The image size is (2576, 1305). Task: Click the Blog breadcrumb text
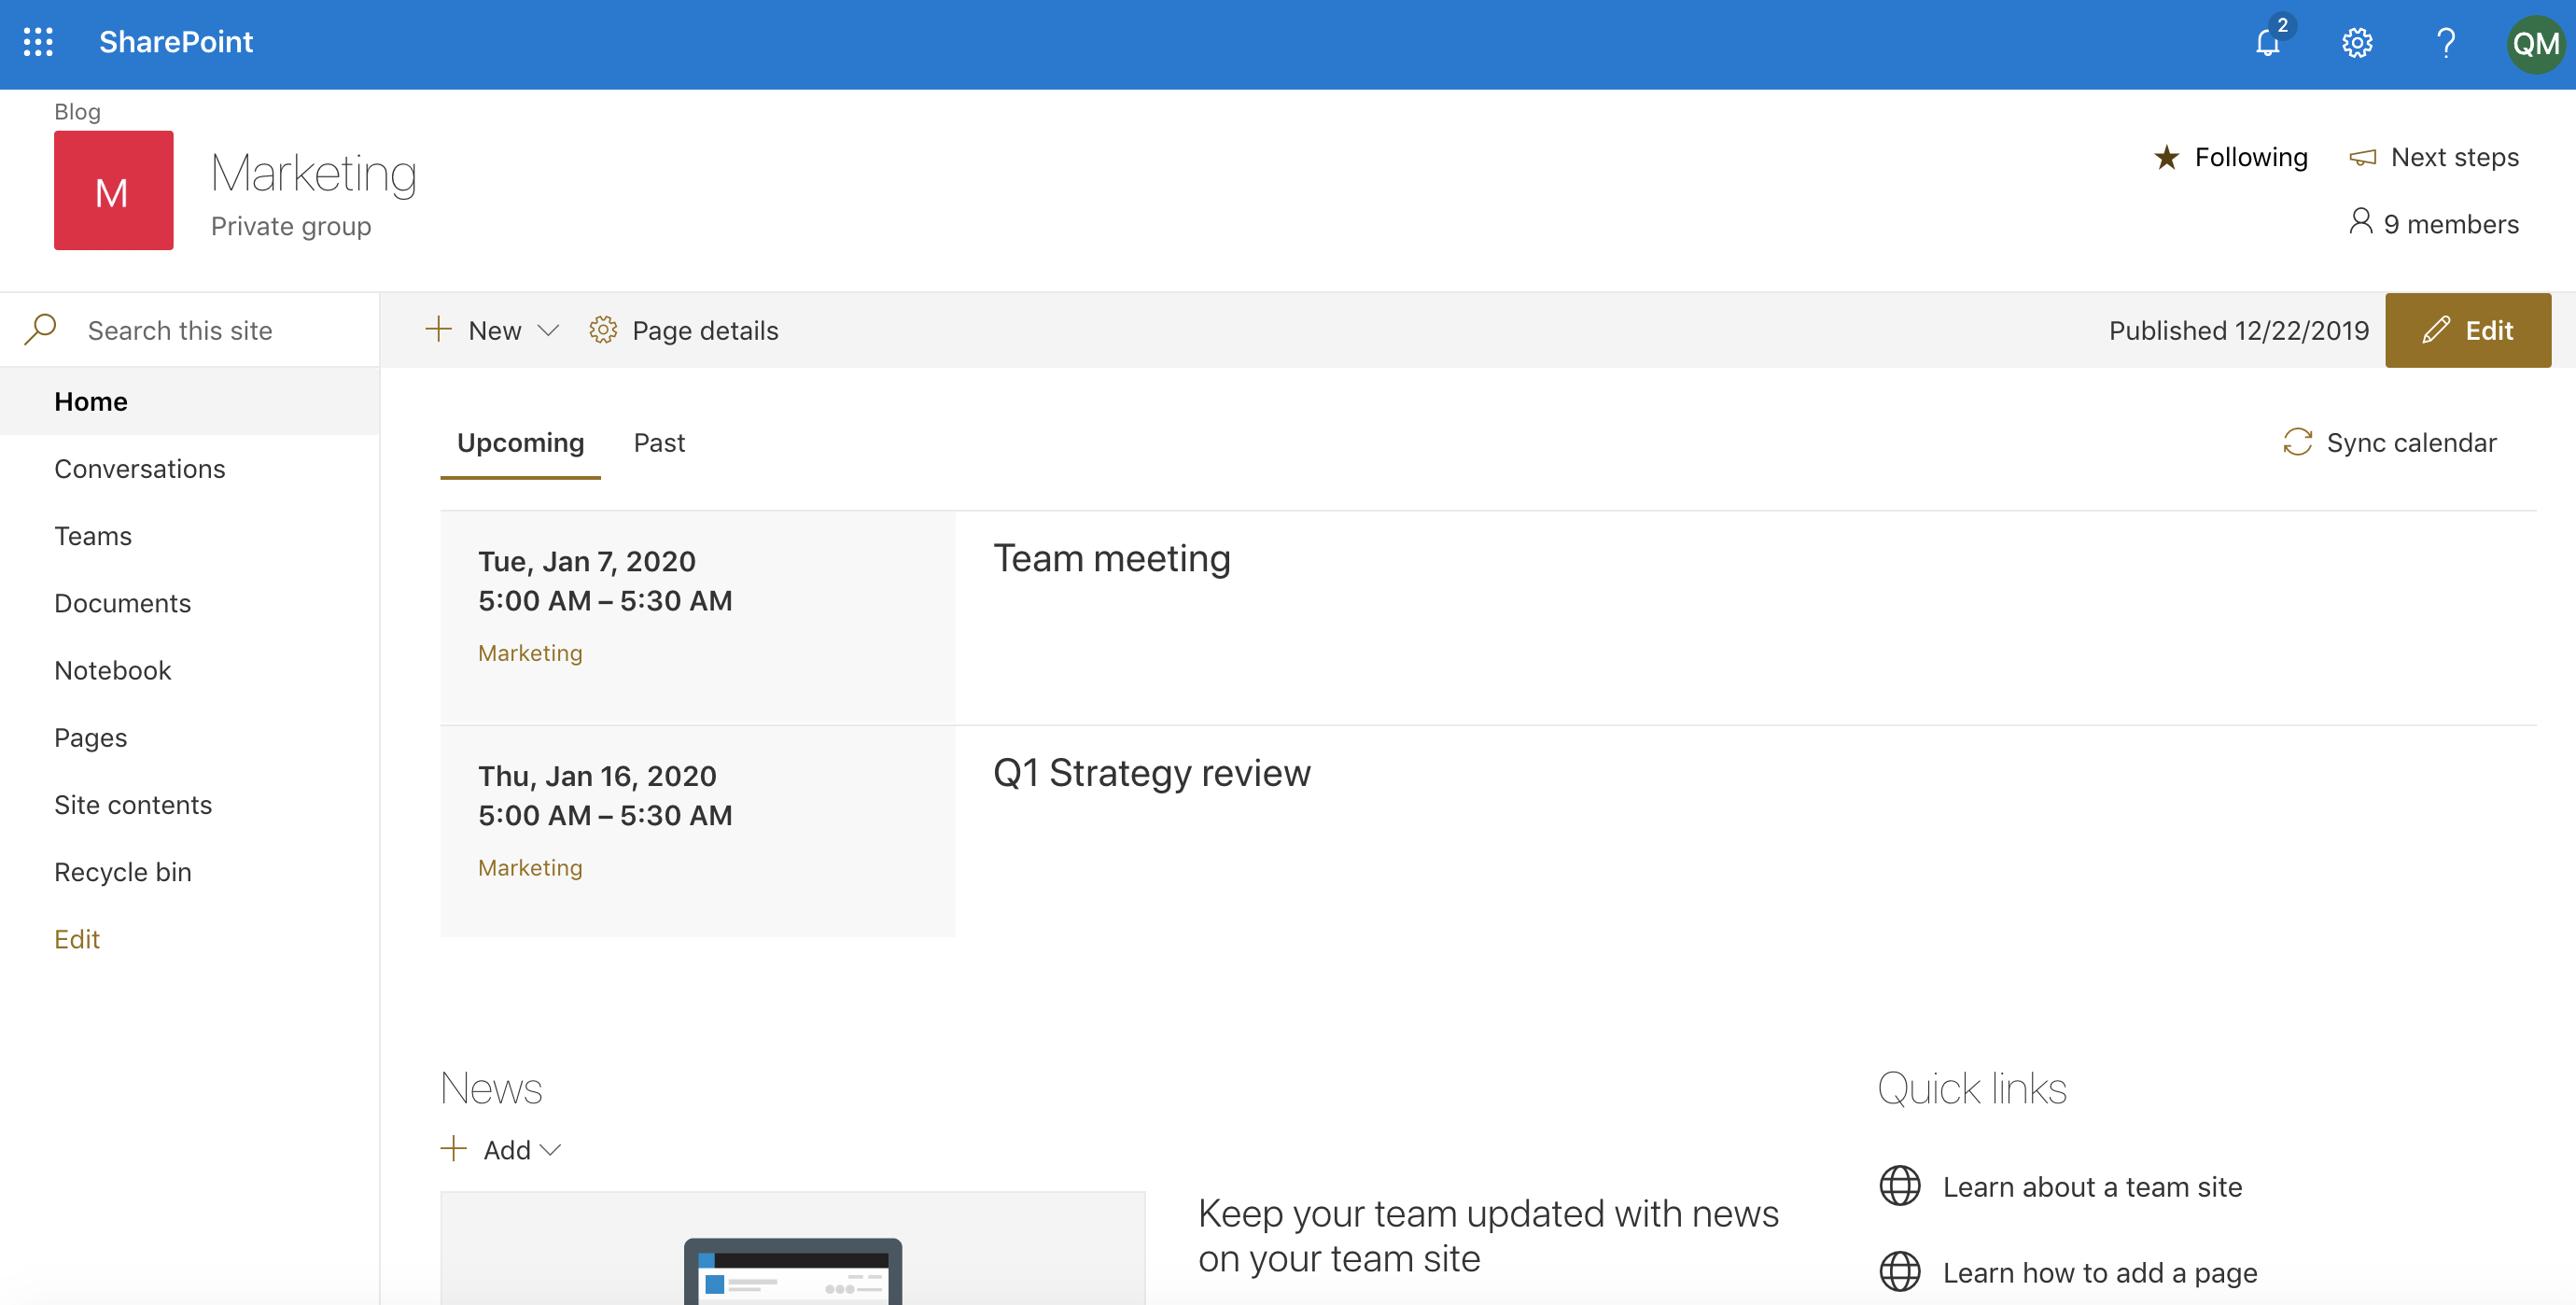coord(77,111)
